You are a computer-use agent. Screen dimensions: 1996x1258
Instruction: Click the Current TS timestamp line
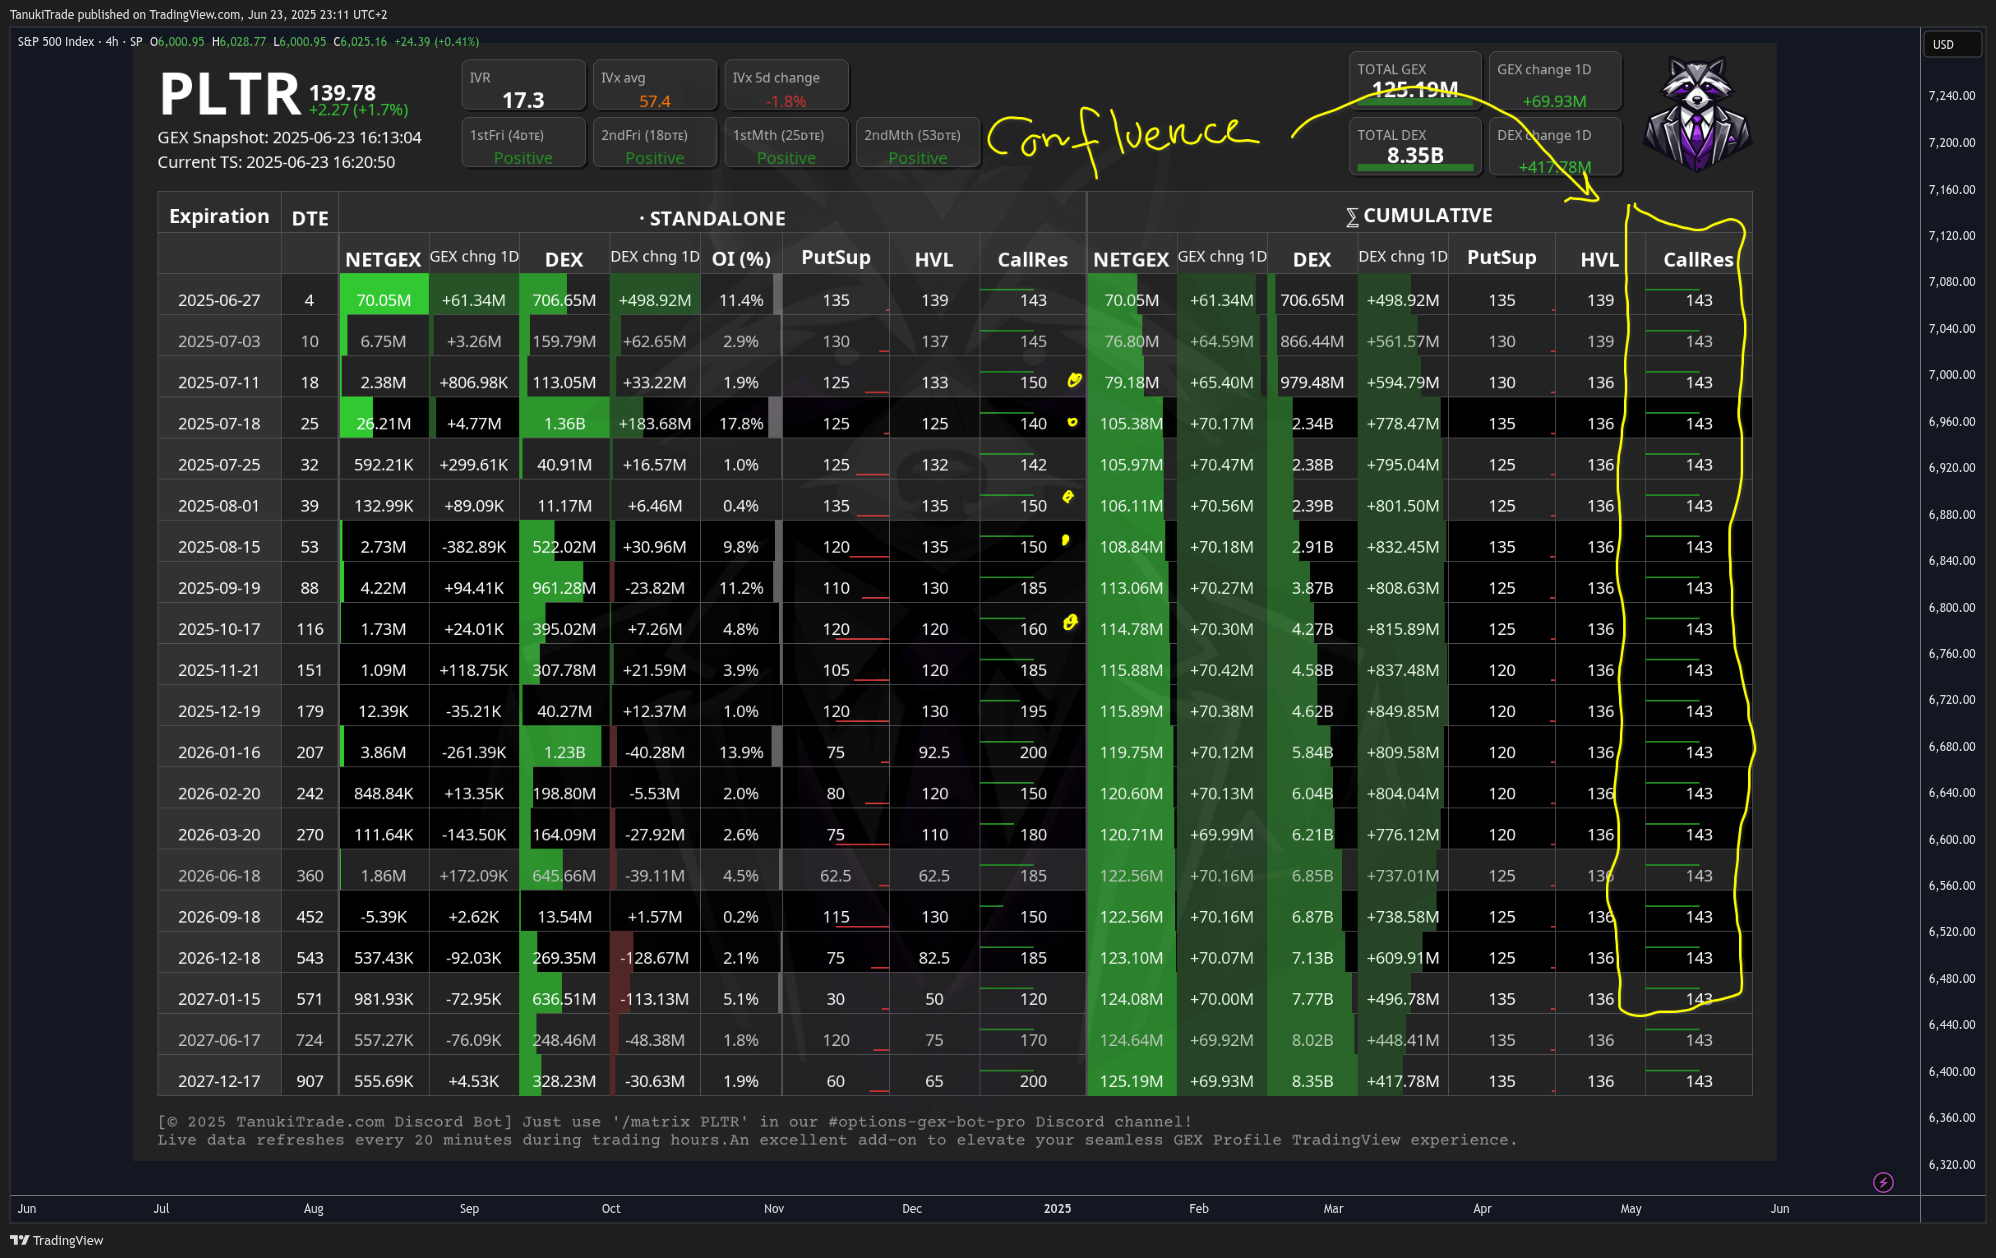click(x=276, y=162)
